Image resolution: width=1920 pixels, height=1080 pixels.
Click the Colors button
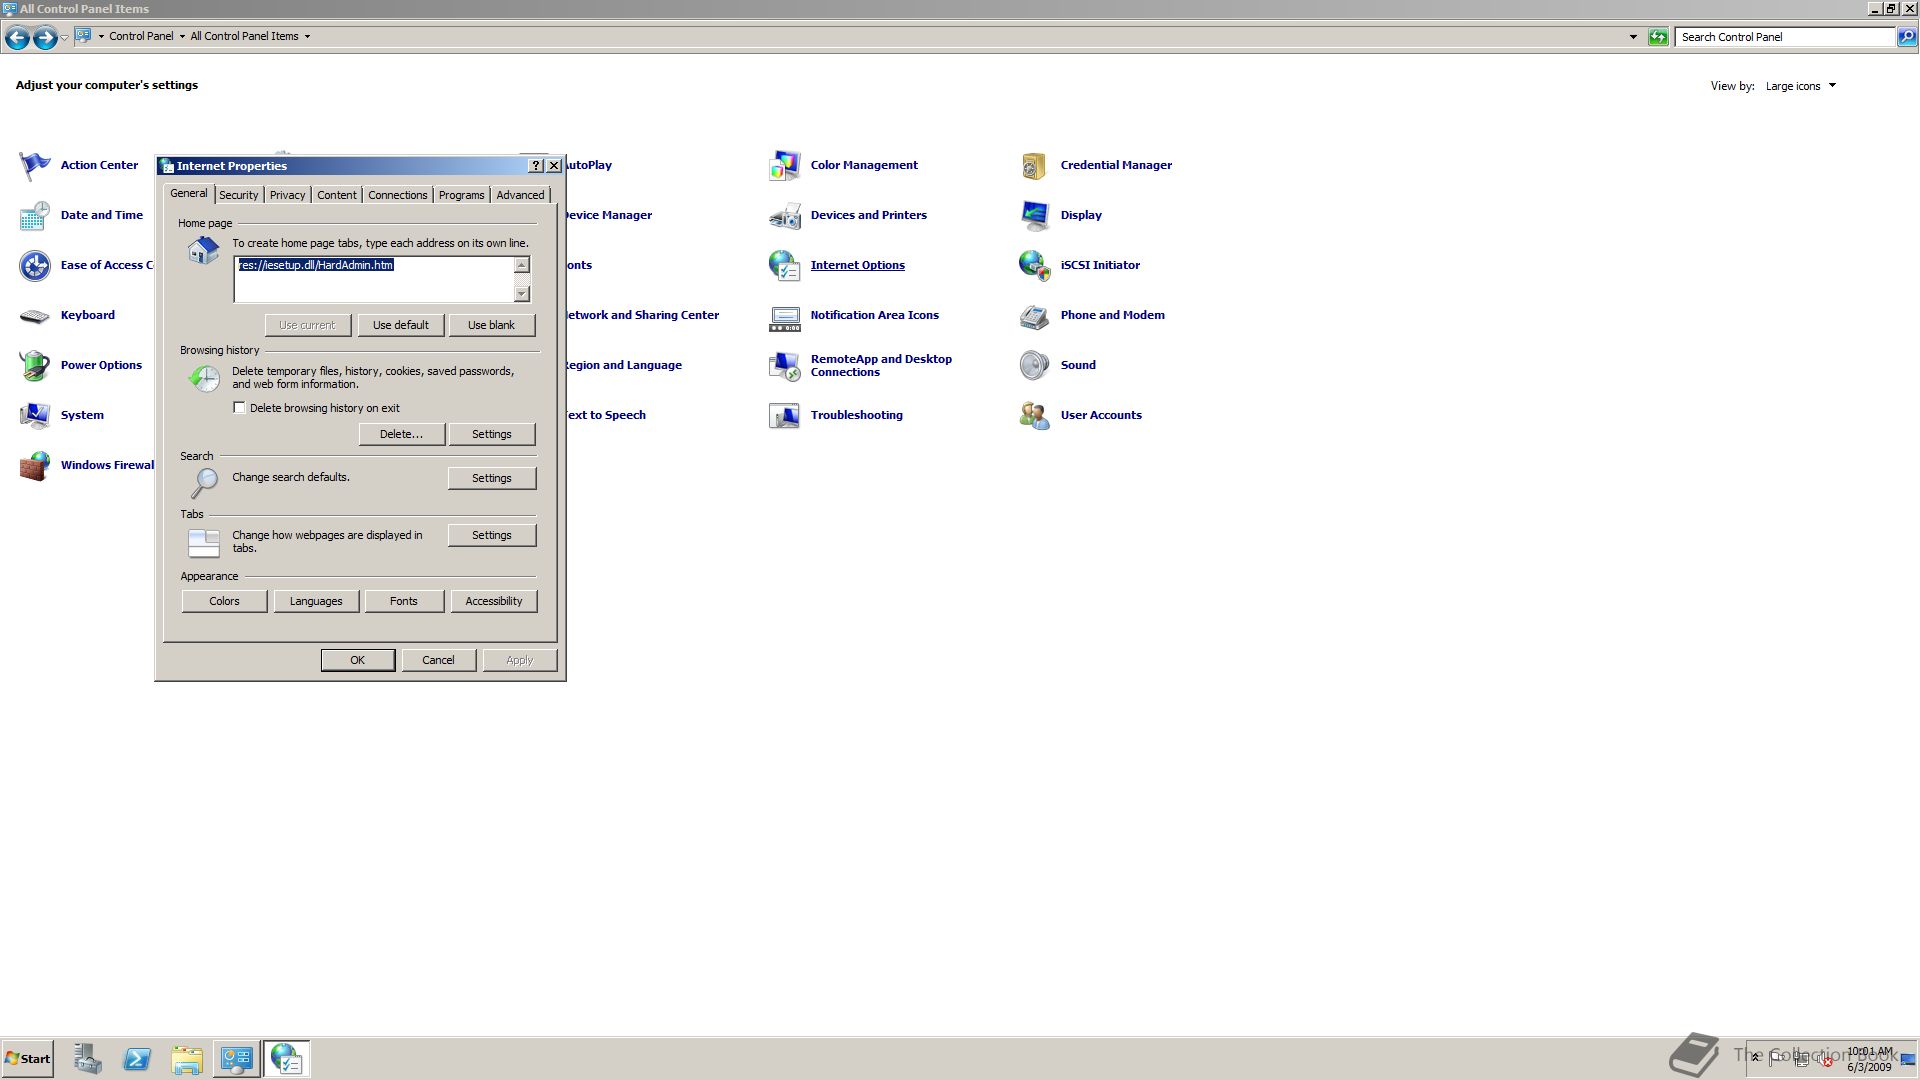(224, 601)
